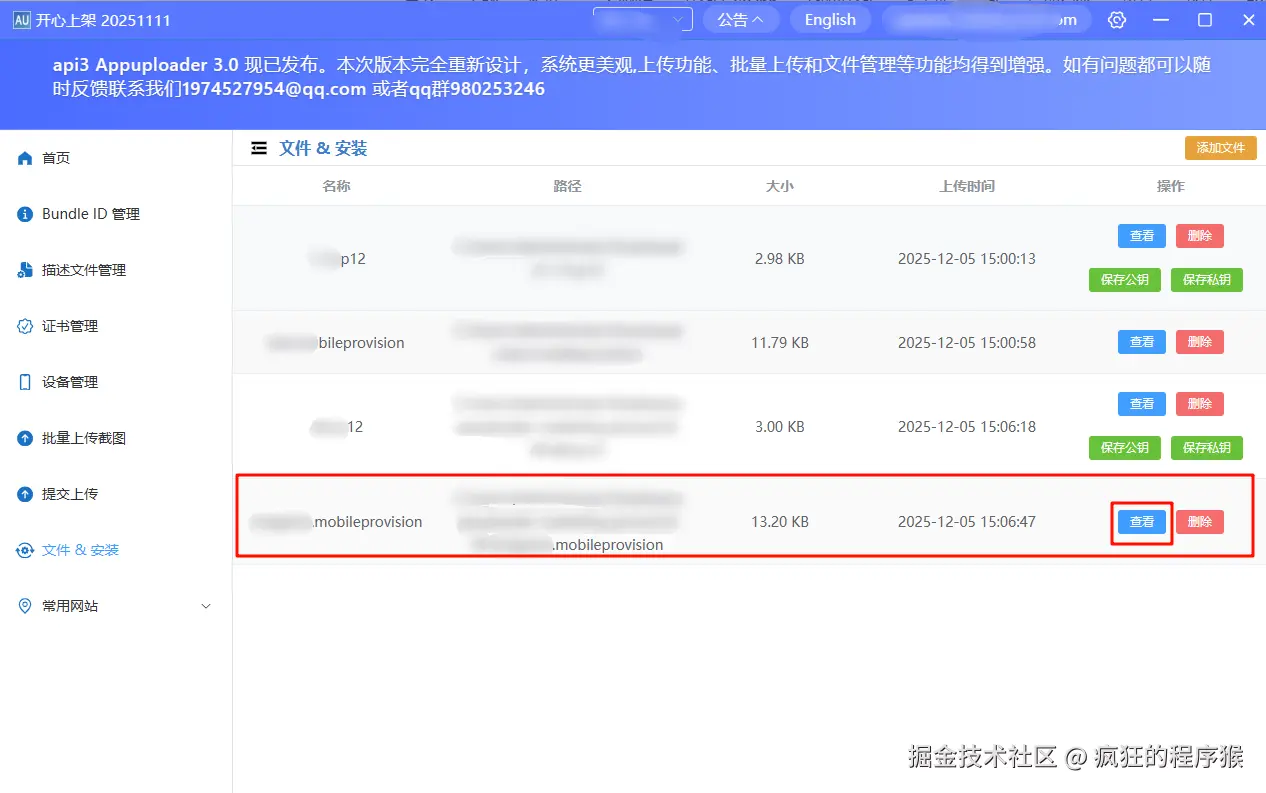Open the 公告 announcement dropdown

pyautogui.click(x=741, y=20)
